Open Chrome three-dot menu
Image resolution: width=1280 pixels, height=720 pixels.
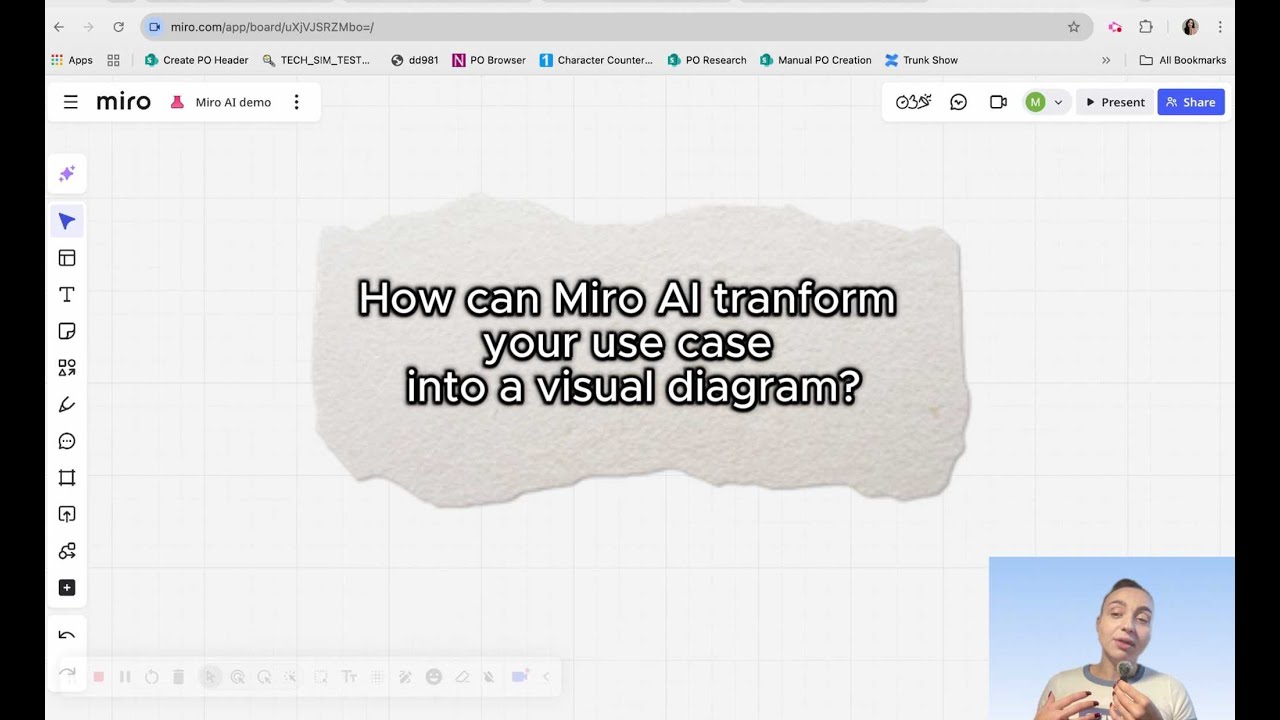point(1220,27)
